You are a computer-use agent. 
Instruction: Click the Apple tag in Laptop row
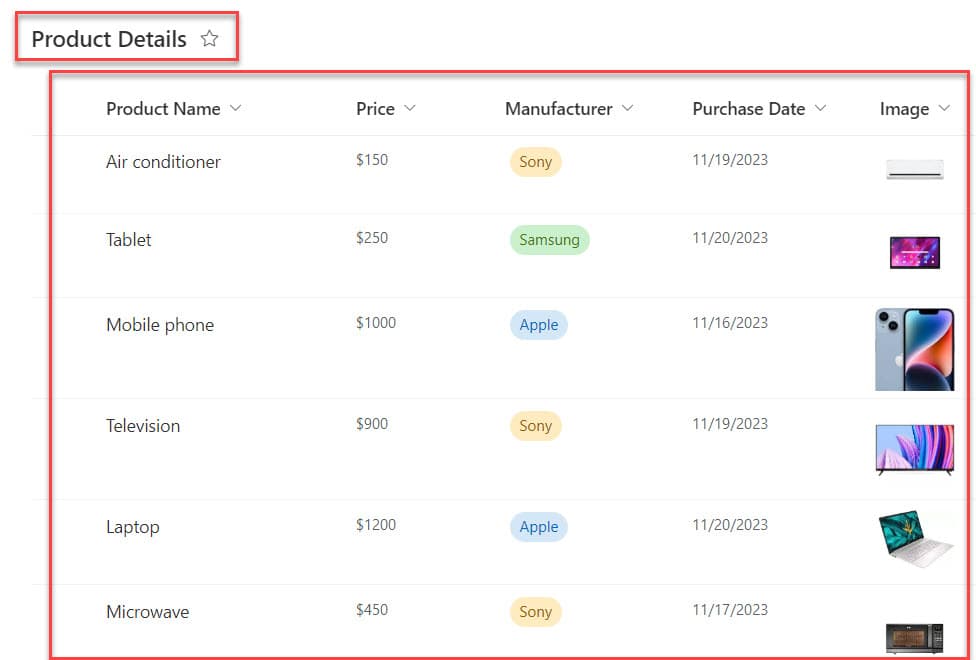coord(539,527)
